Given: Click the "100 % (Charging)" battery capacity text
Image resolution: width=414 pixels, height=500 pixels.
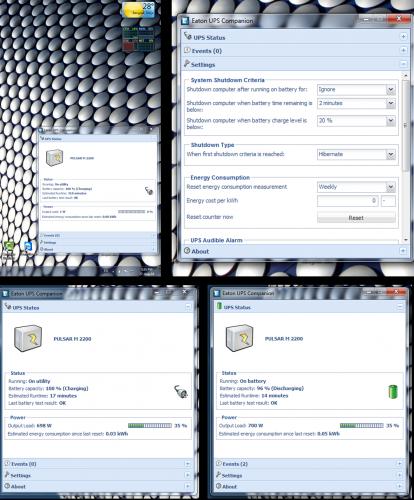Looking at the screenshot, I should (x=67, y=388).
